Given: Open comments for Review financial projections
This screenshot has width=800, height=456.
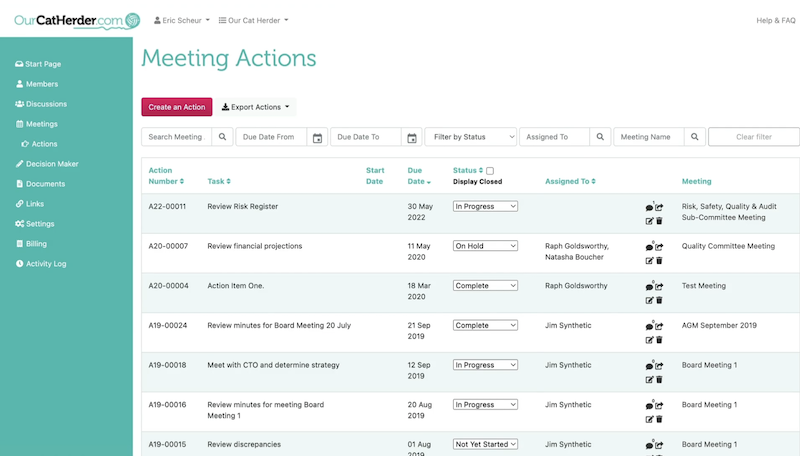Looking at the screenshot, I should tap(649, 247).
